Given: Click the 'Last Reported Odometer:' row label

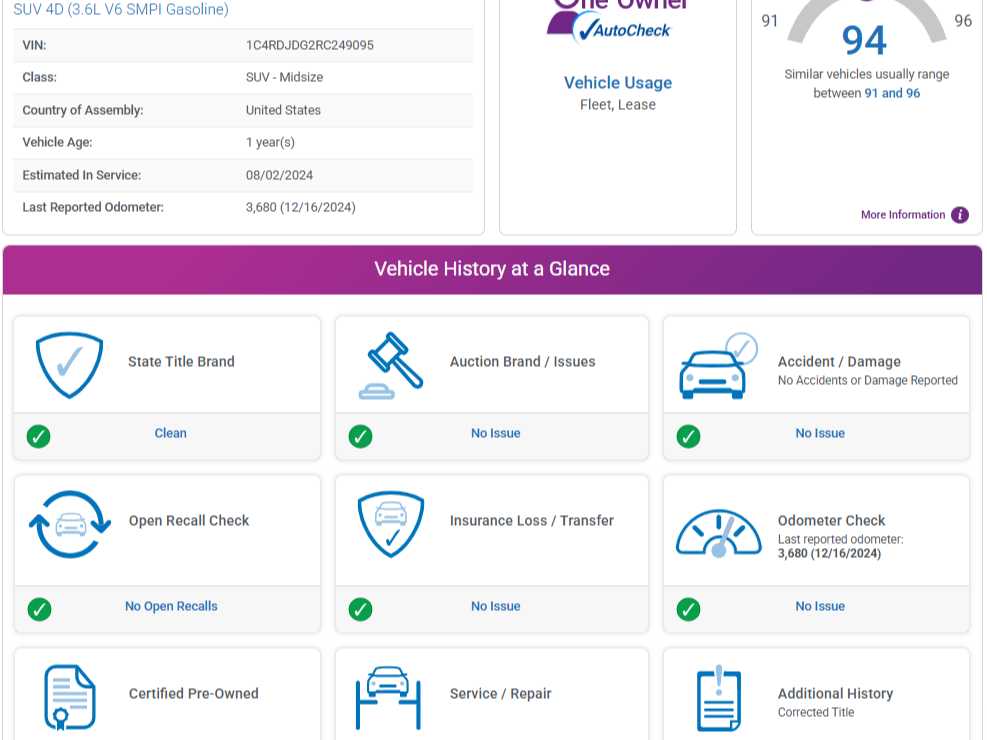Looking at the screenshot, I should pyautogui.click(x=93, y=208).
